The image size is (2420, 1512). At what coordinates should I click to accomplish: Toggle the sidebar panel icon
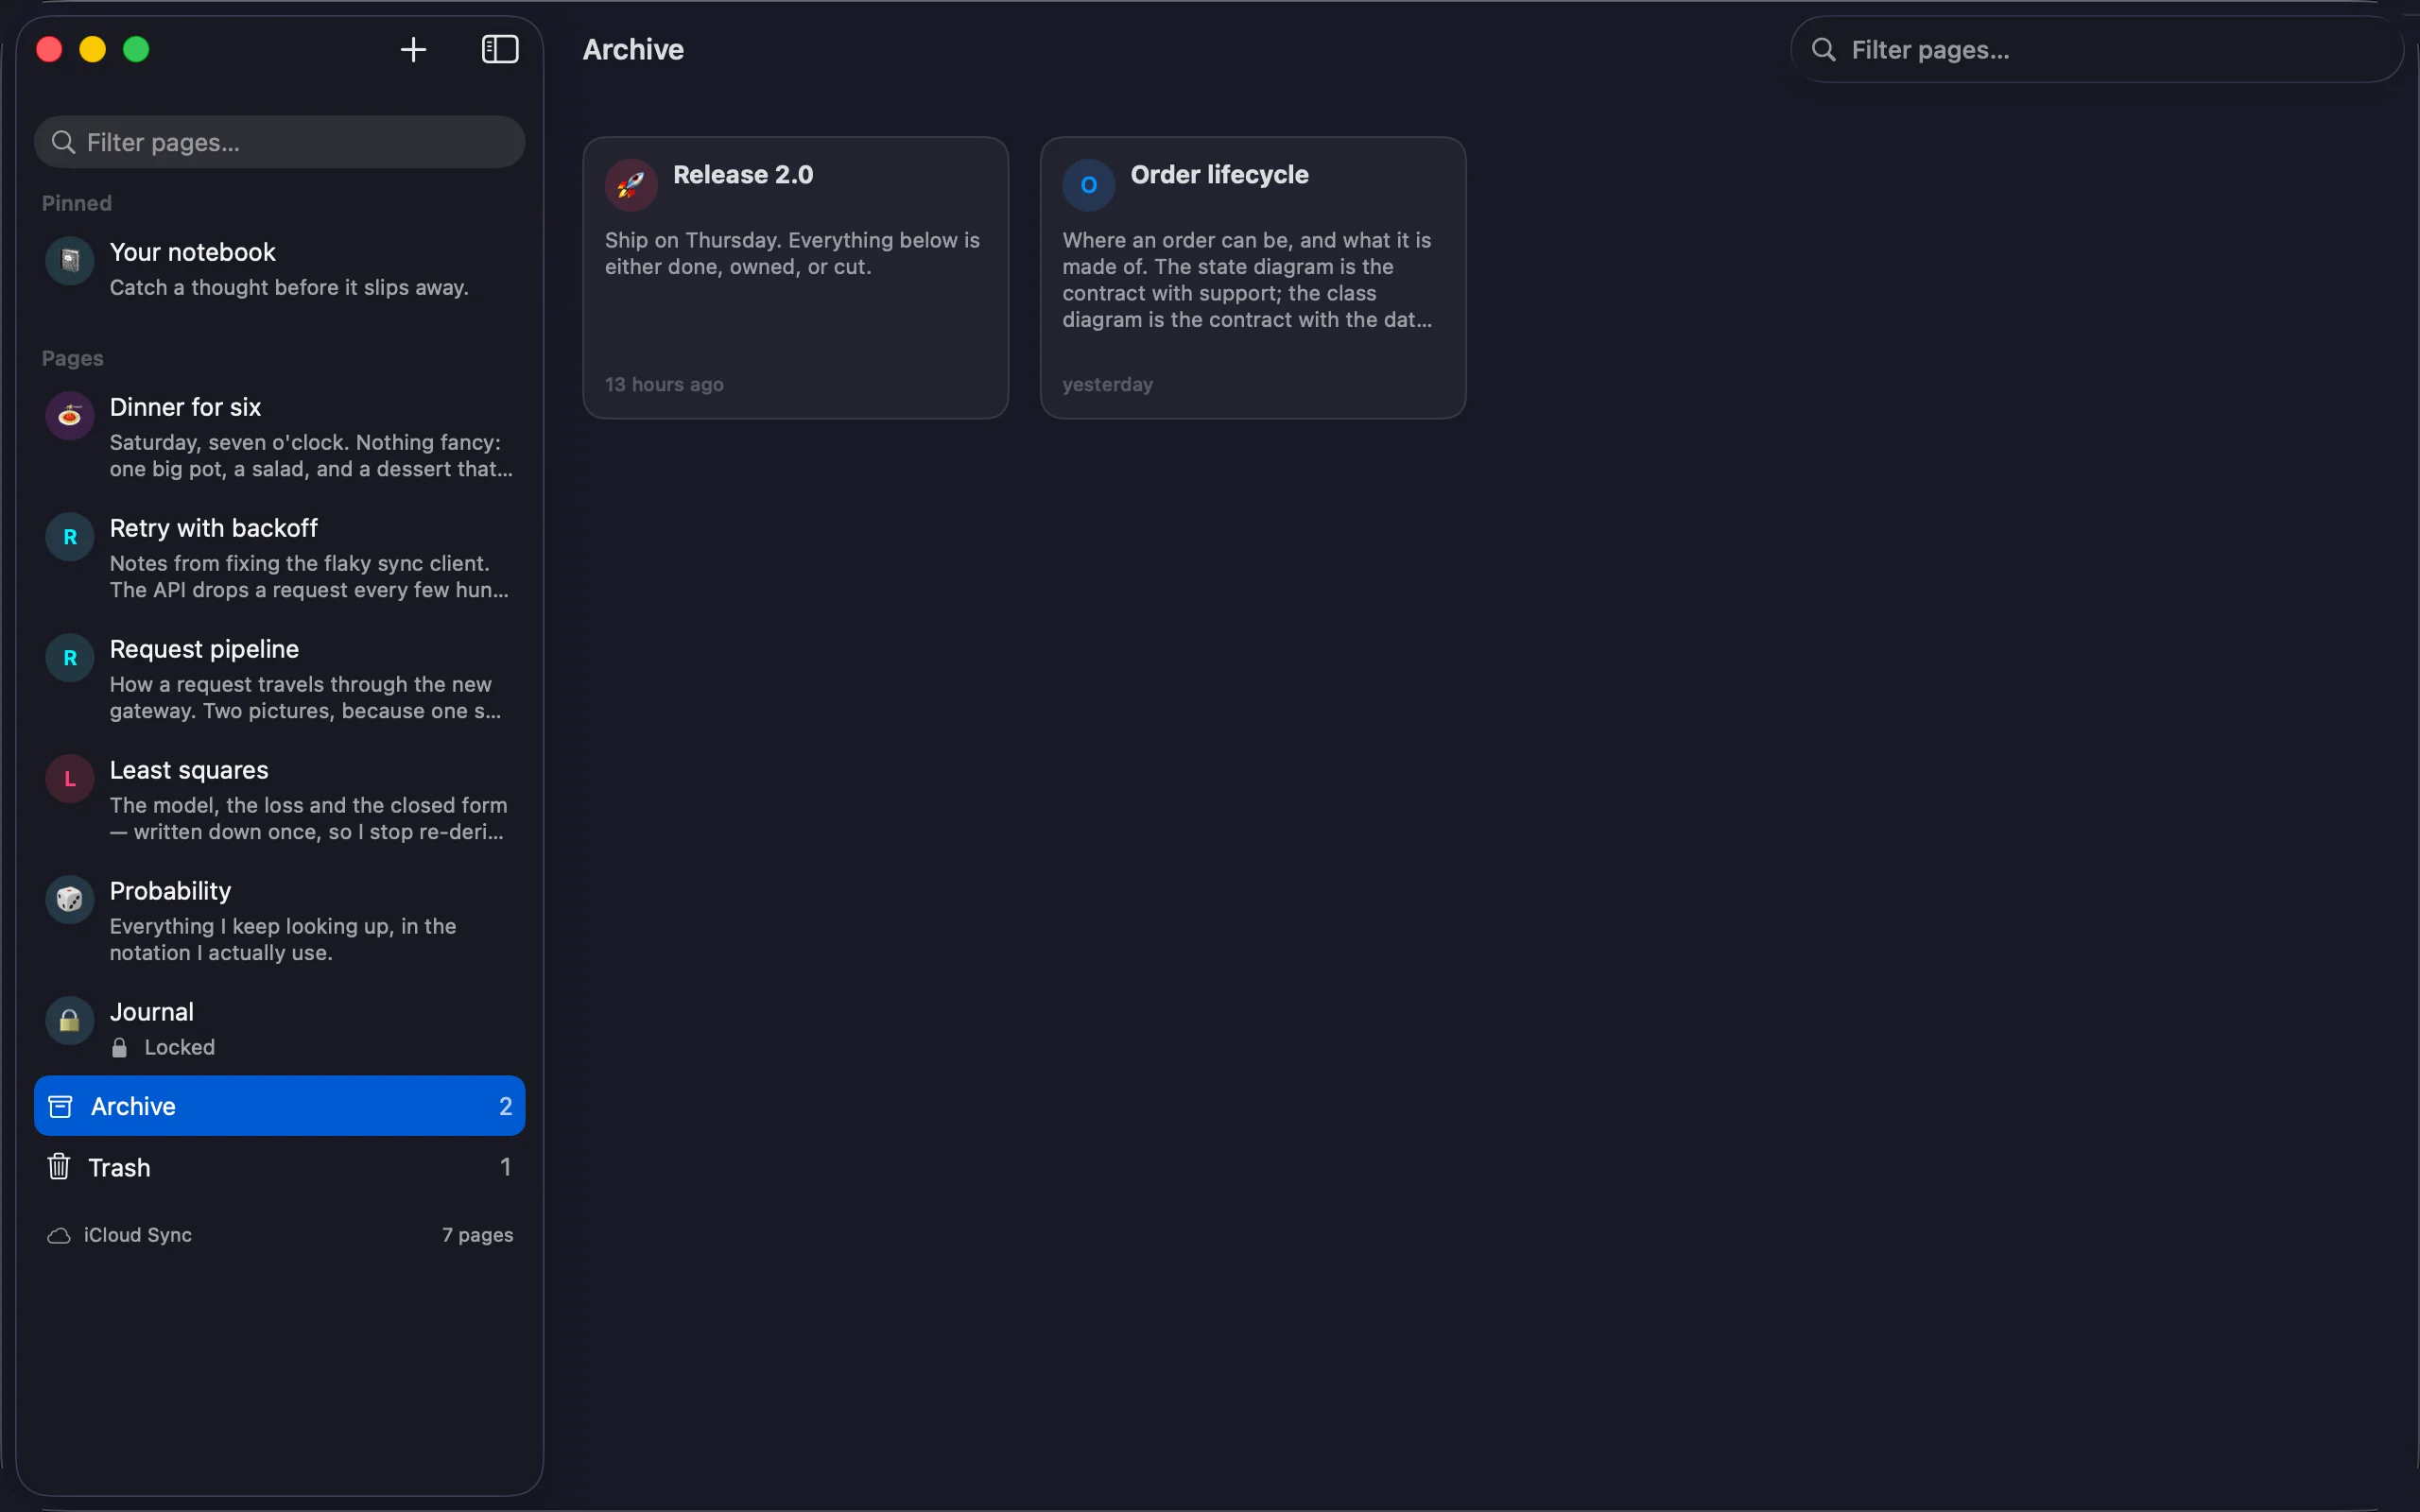pos(500,49)
